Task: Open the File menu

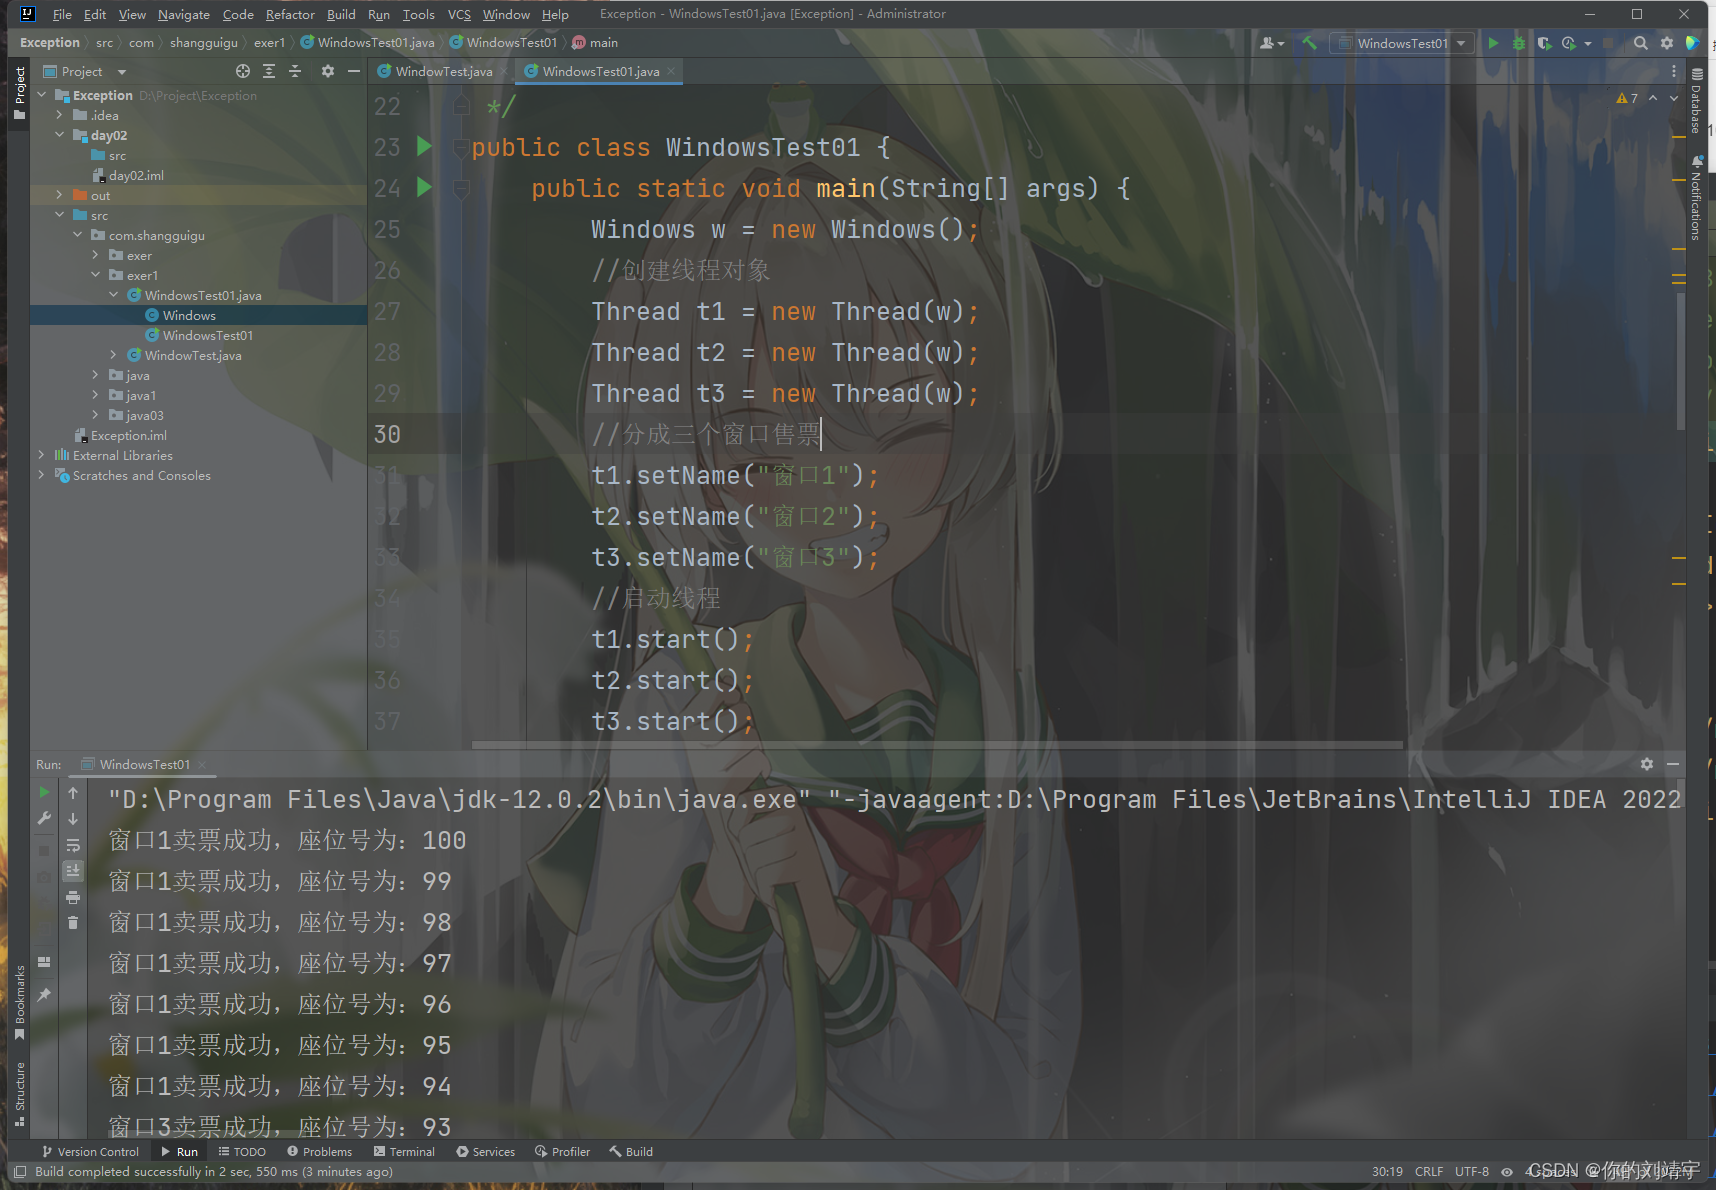Action: [x=62, y=14]
